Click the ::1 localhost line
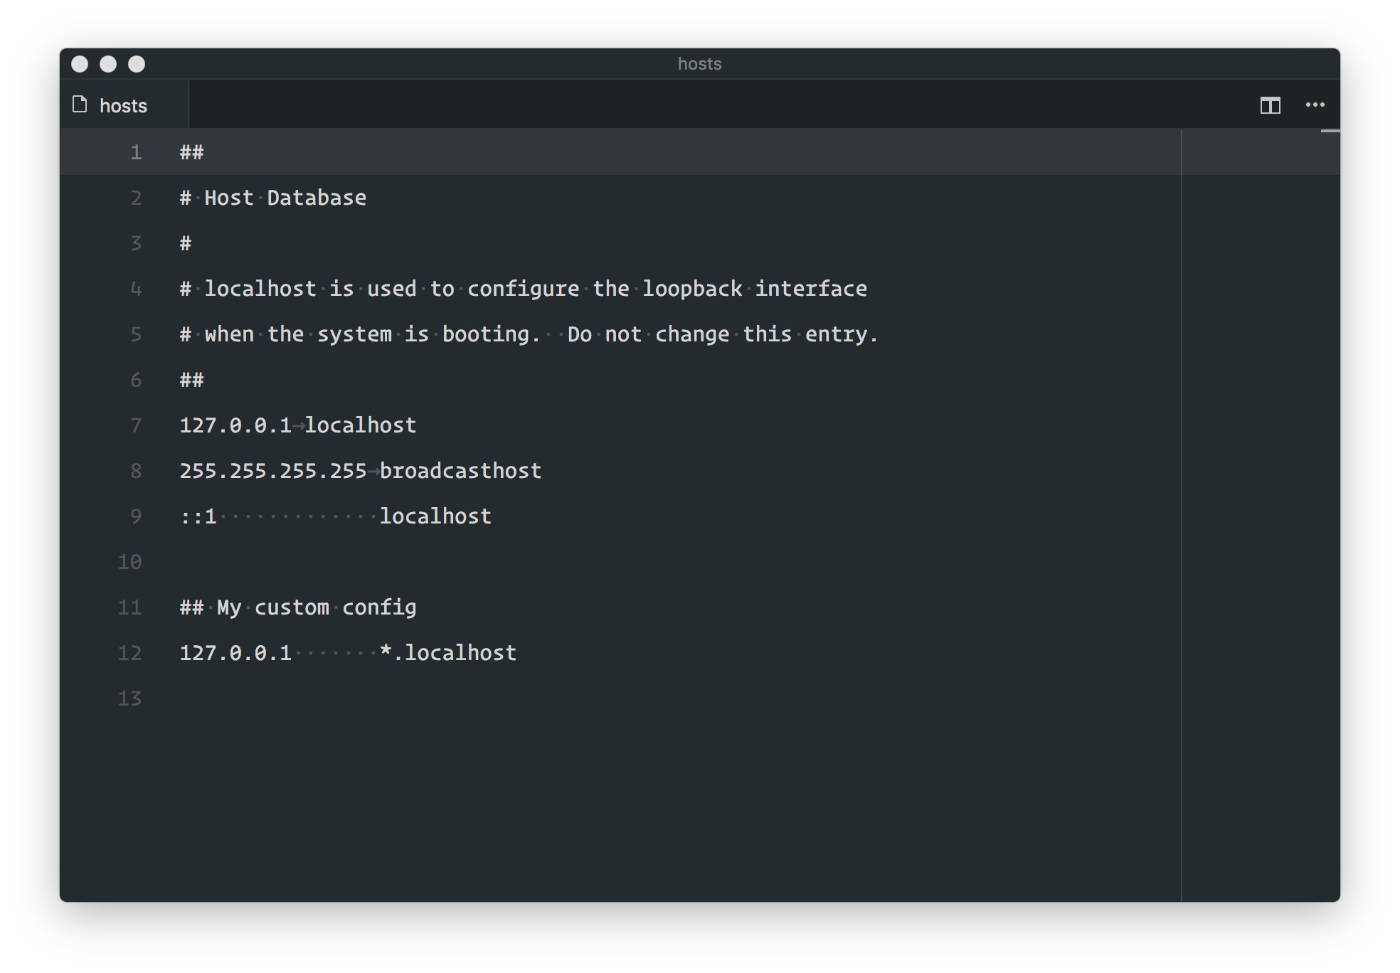 point(335,515)
